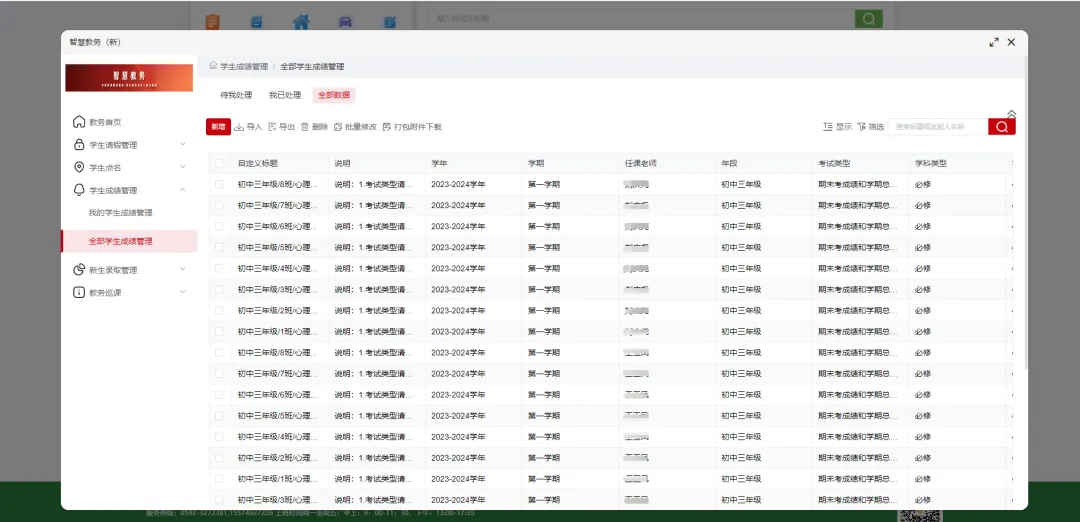Check the first row 初中三年级/8班 checkbox
Image resolution: width=1080 pixels, height=522 pixels.
(219, 184)
